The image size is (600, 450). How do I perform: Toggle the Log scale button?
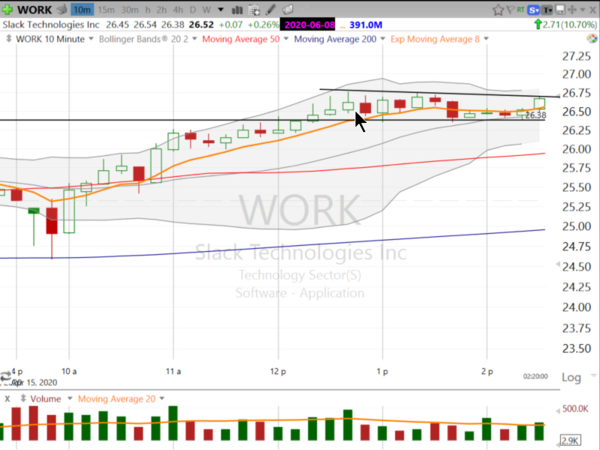pyautogui.click(x=571, y=378)
